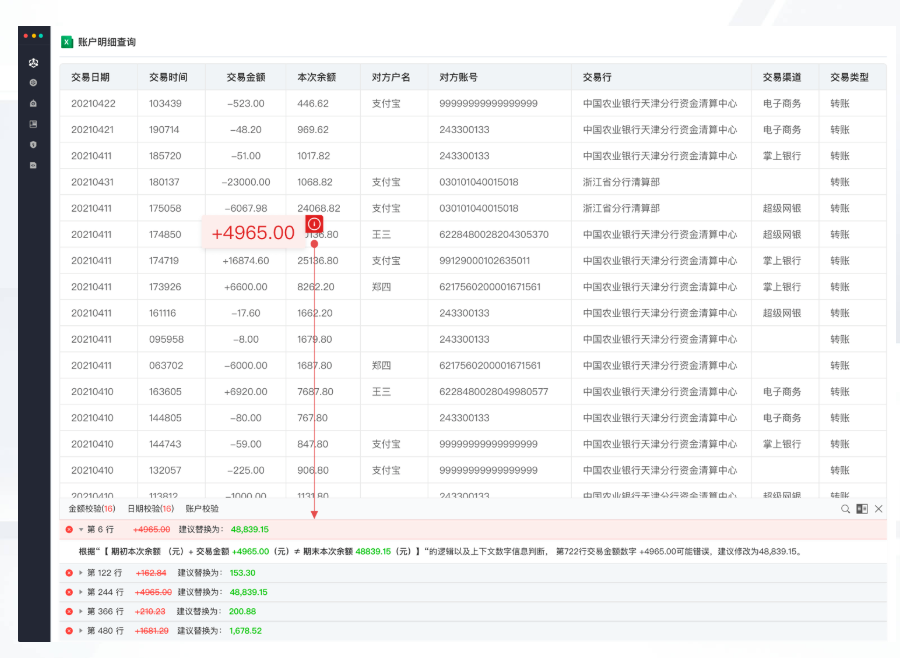900x658 pixels.
Task: Click the account number 9912900010263 5011
Action: (x=484, y=261)
